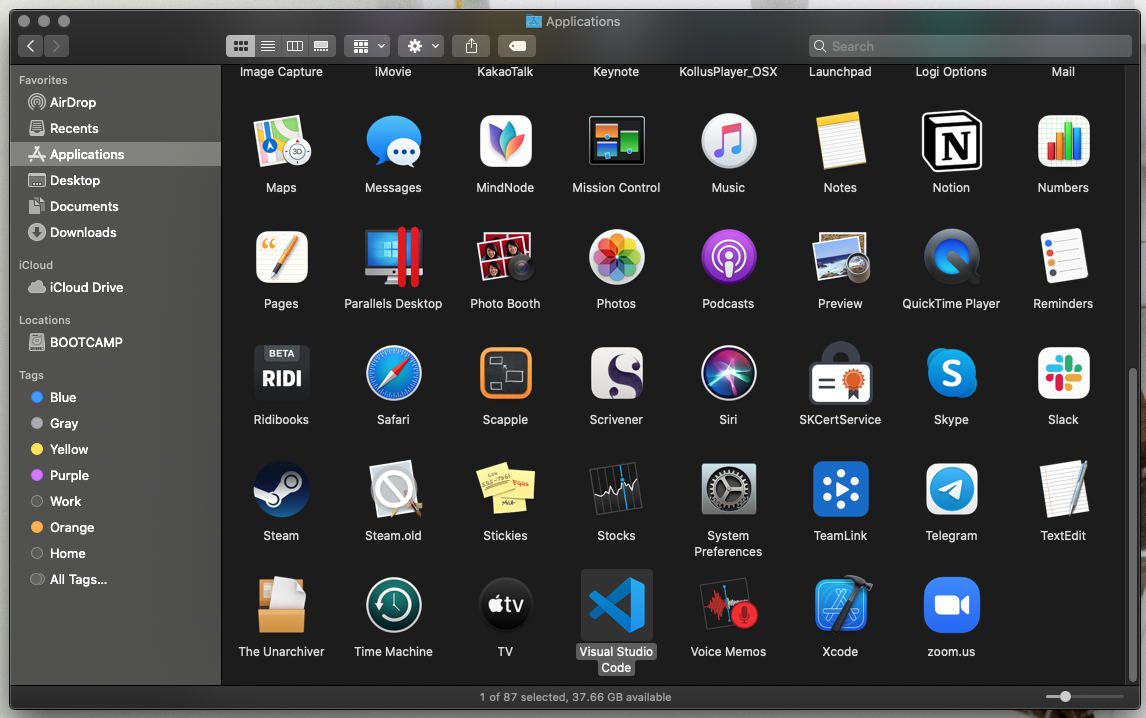
Task: Open the item grouping dropdown
Action: 367,46
